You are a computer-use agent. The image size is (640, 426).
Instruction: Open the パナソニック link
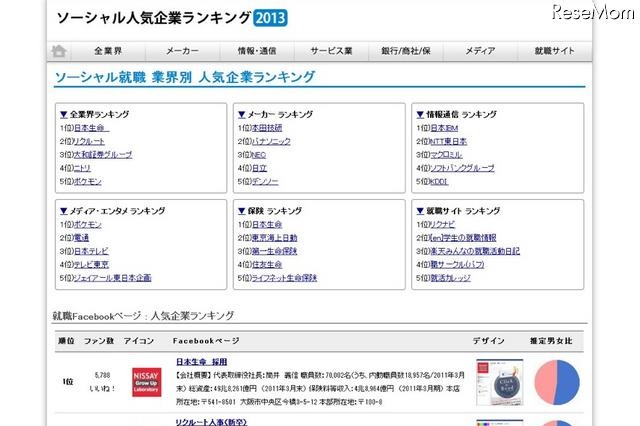click(271, 142)
